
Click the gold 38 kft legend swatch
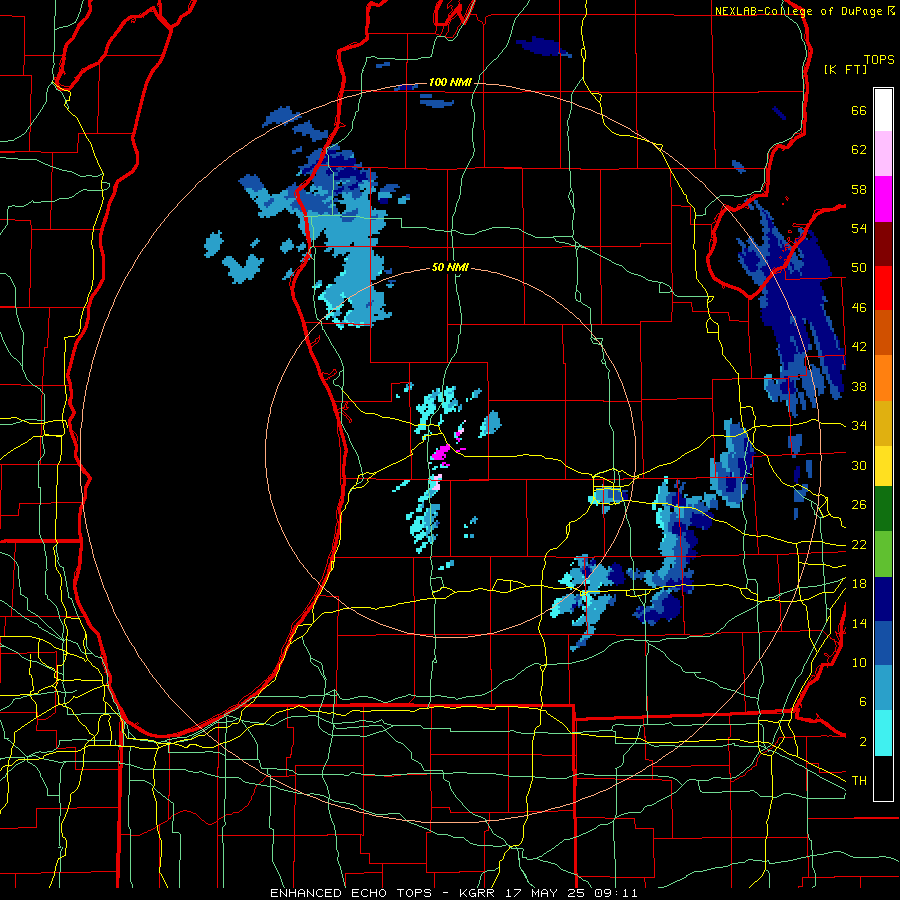click(883, 423)
